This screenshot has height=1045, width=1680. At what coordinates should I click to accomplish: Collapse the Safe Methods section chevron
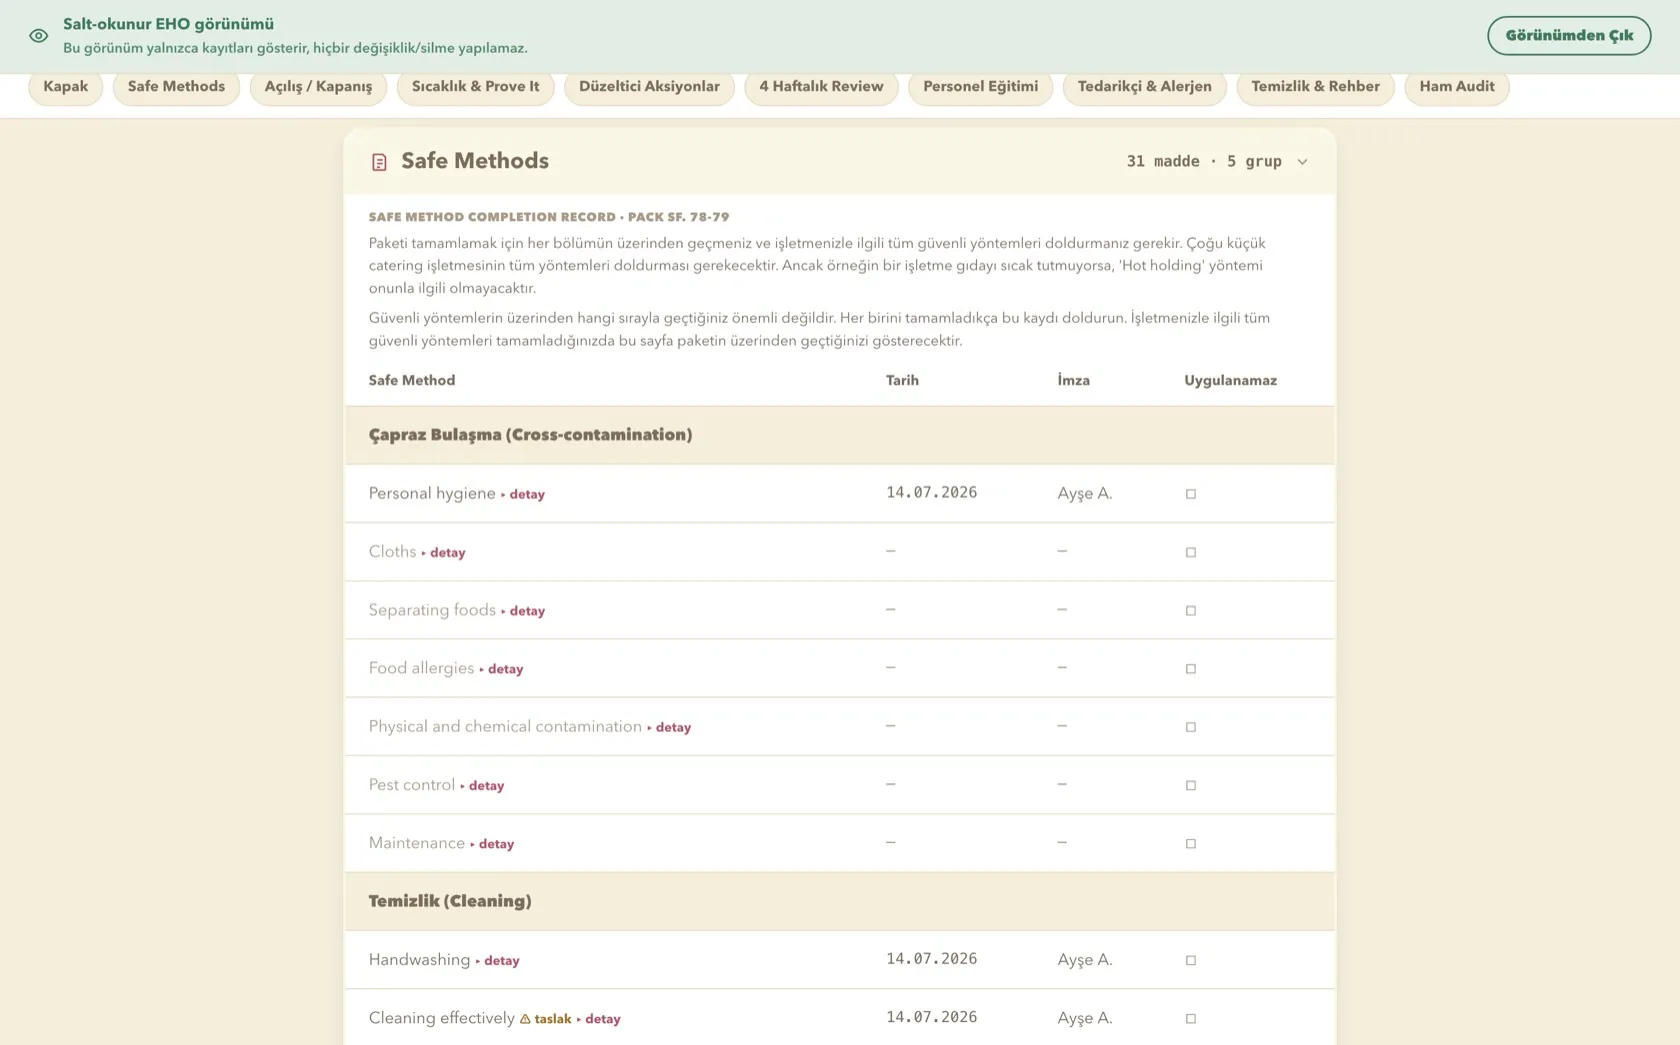1302,162
